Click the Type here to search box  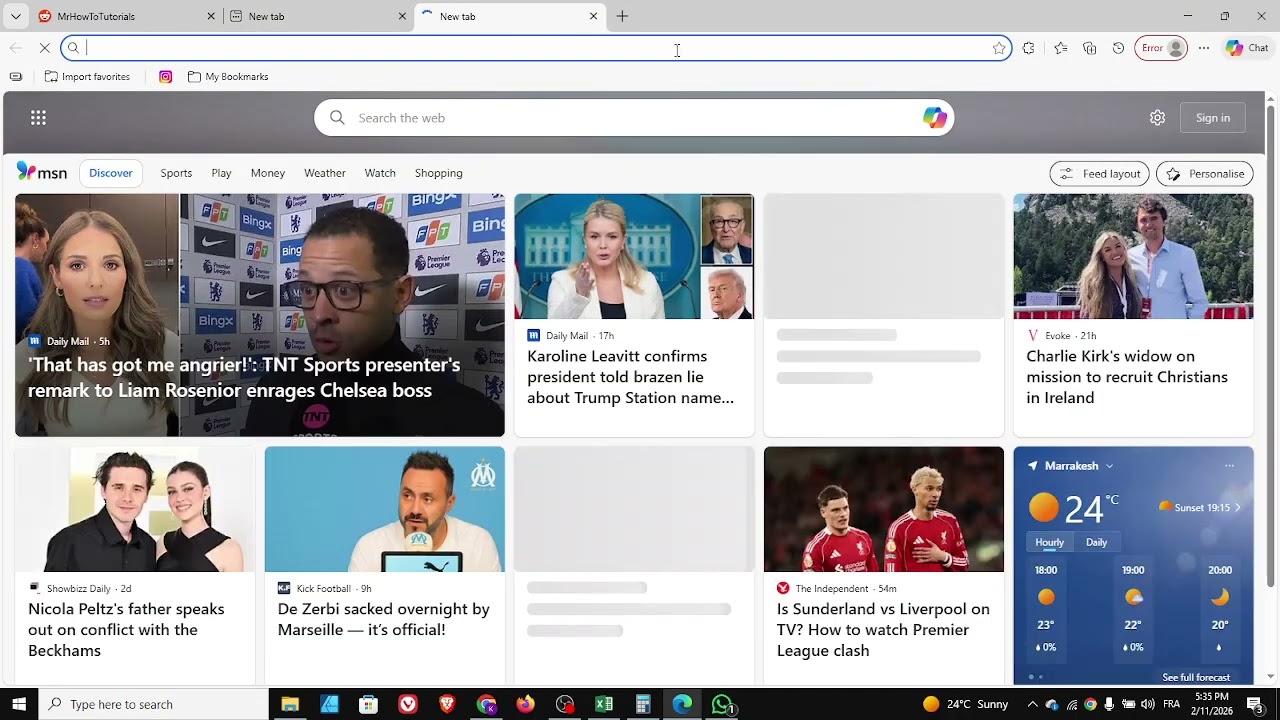tap(153, 704)
